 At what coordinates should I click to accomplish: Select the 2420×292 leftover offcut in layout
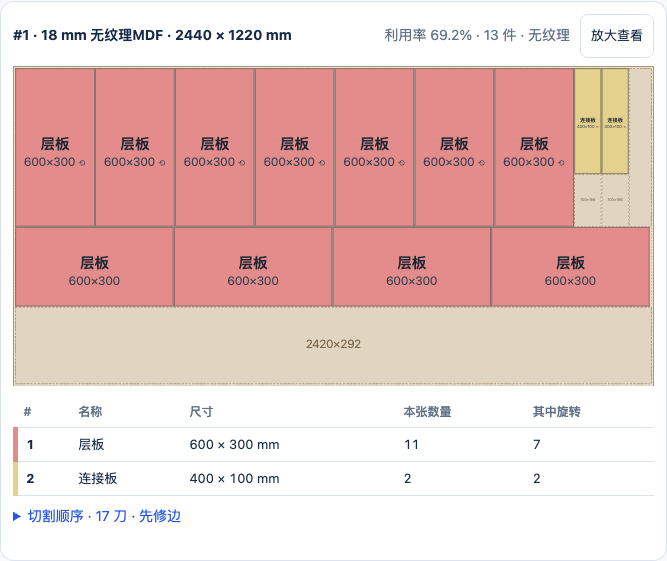pos(334,345)
